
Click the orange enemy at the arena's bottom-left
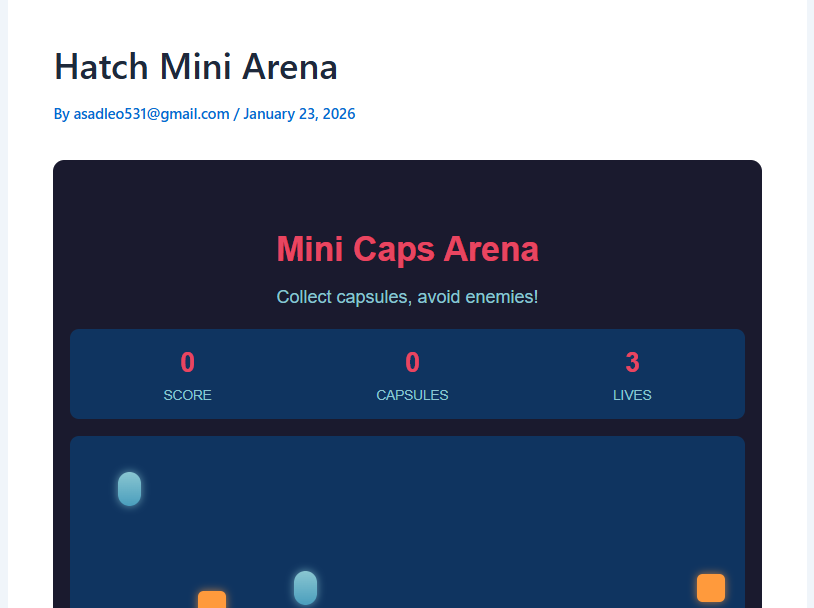click(x=212, y=601)
